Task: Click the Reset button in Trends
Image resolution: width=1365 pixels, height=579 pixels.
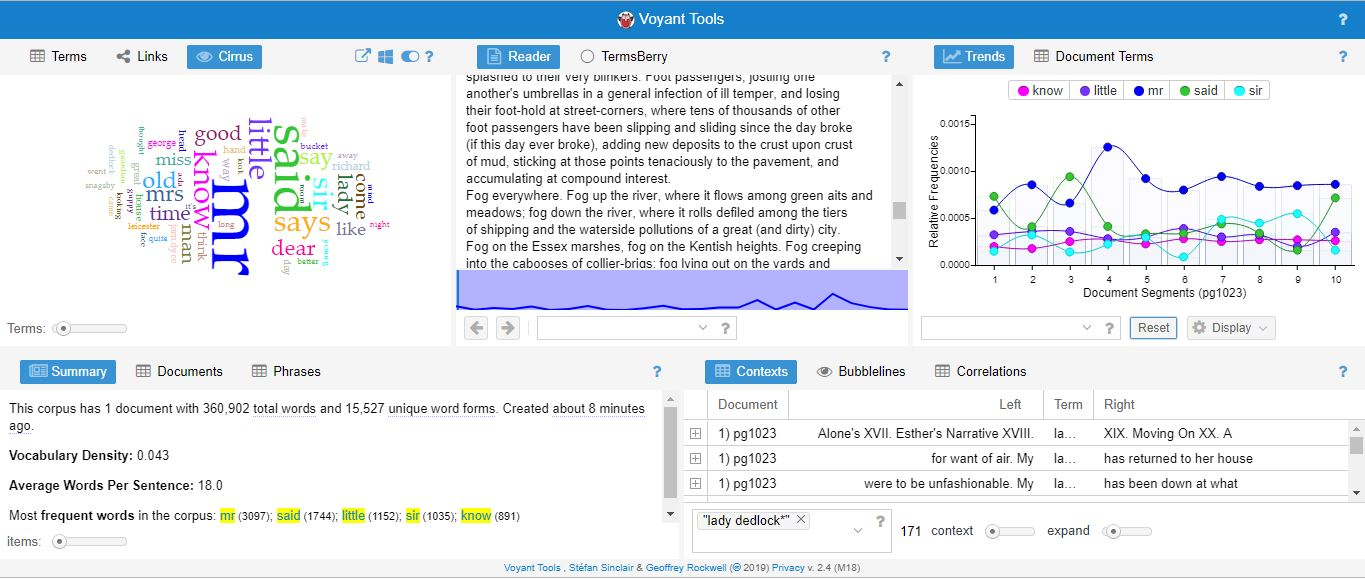Action: pyautogui.click(x=1153, y=328)
